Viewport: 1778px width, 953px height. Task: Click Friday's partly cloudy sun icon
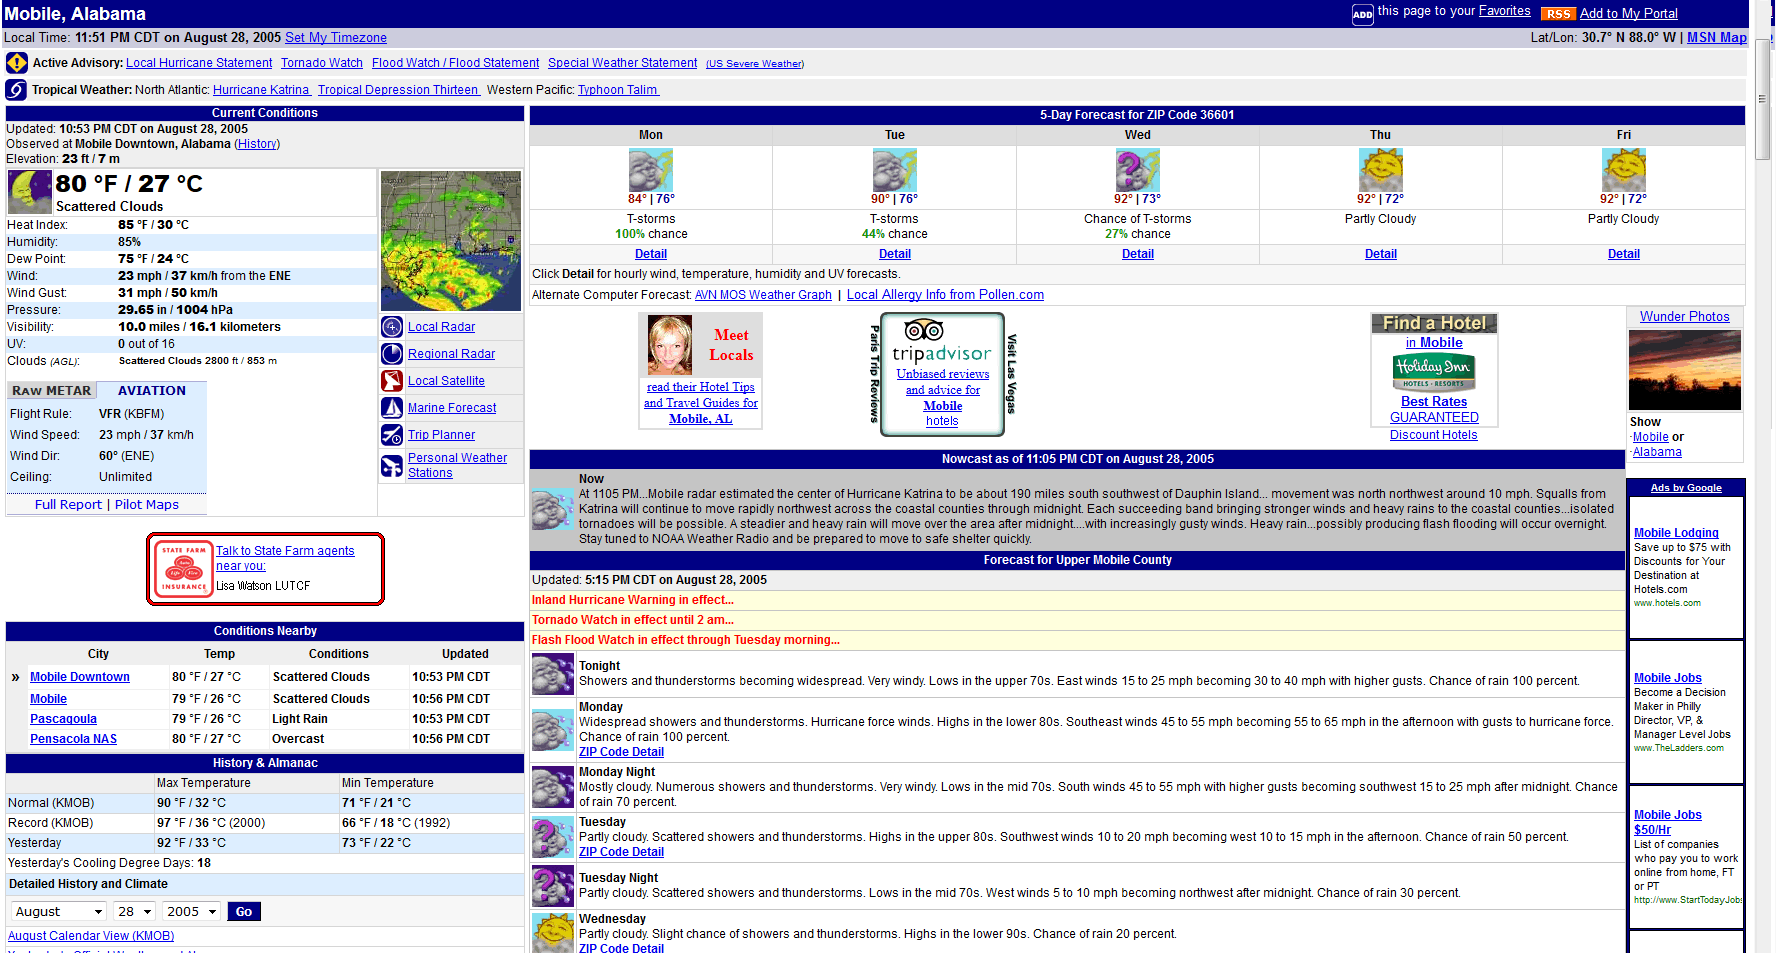tap(1624, 170)
